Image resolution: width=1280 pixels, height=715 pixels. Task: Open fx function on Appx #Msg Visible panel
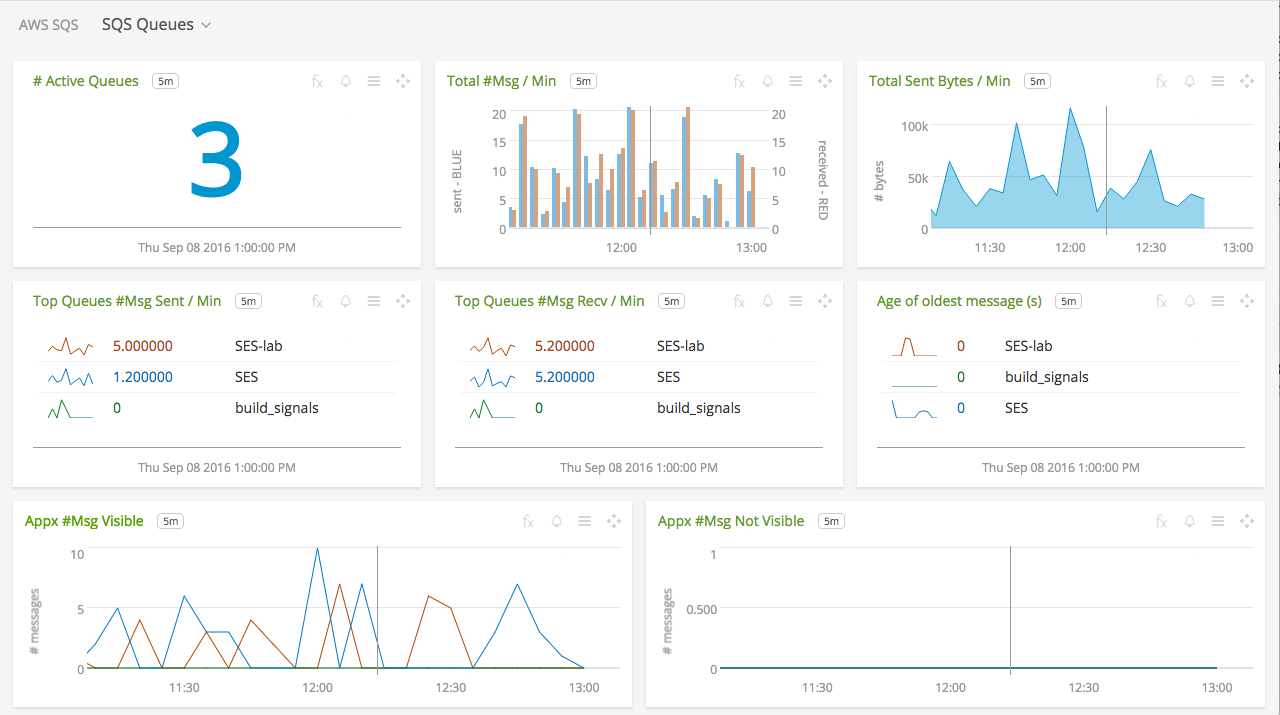(x=528, y=521)
